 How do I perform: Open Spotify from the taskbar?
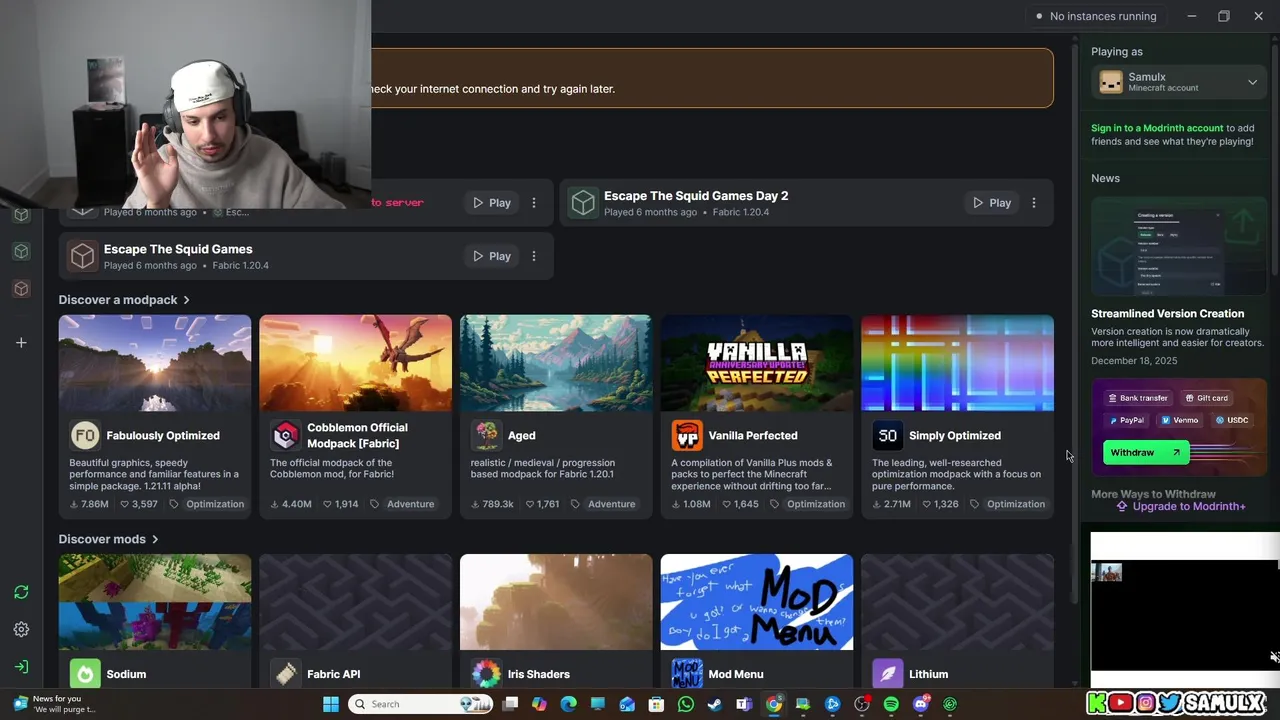click(x=891, y=704)
